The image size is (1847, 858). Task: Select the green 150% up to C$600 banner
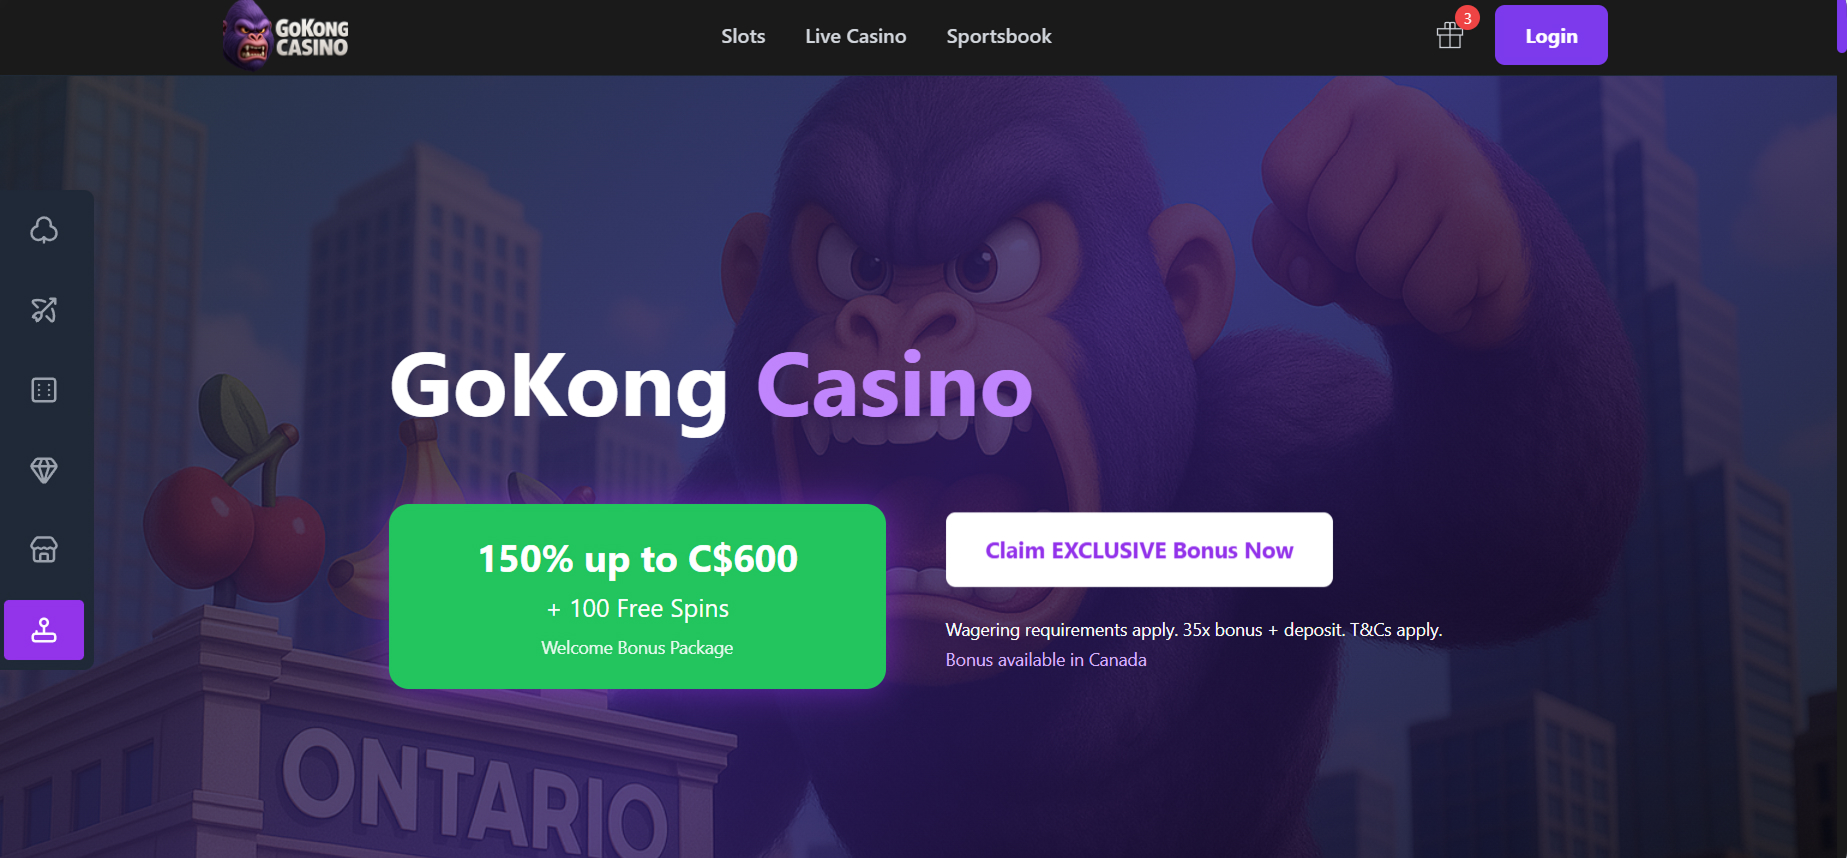[x=637, y=596]
